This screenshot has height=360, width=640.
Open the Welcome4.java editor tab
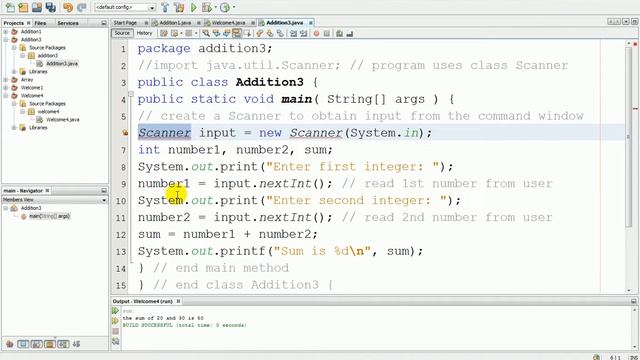pyautogui.click(x=228, y=23)
